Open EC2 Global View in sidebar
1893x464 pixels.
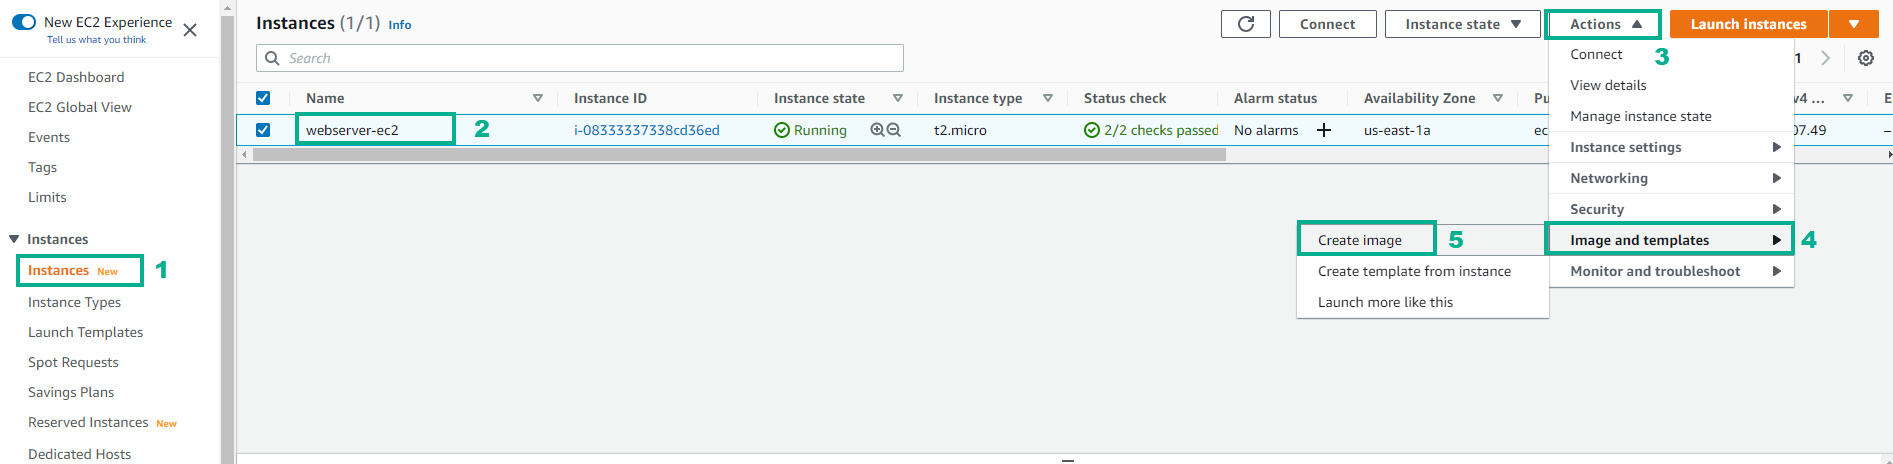tap(80, 107)
